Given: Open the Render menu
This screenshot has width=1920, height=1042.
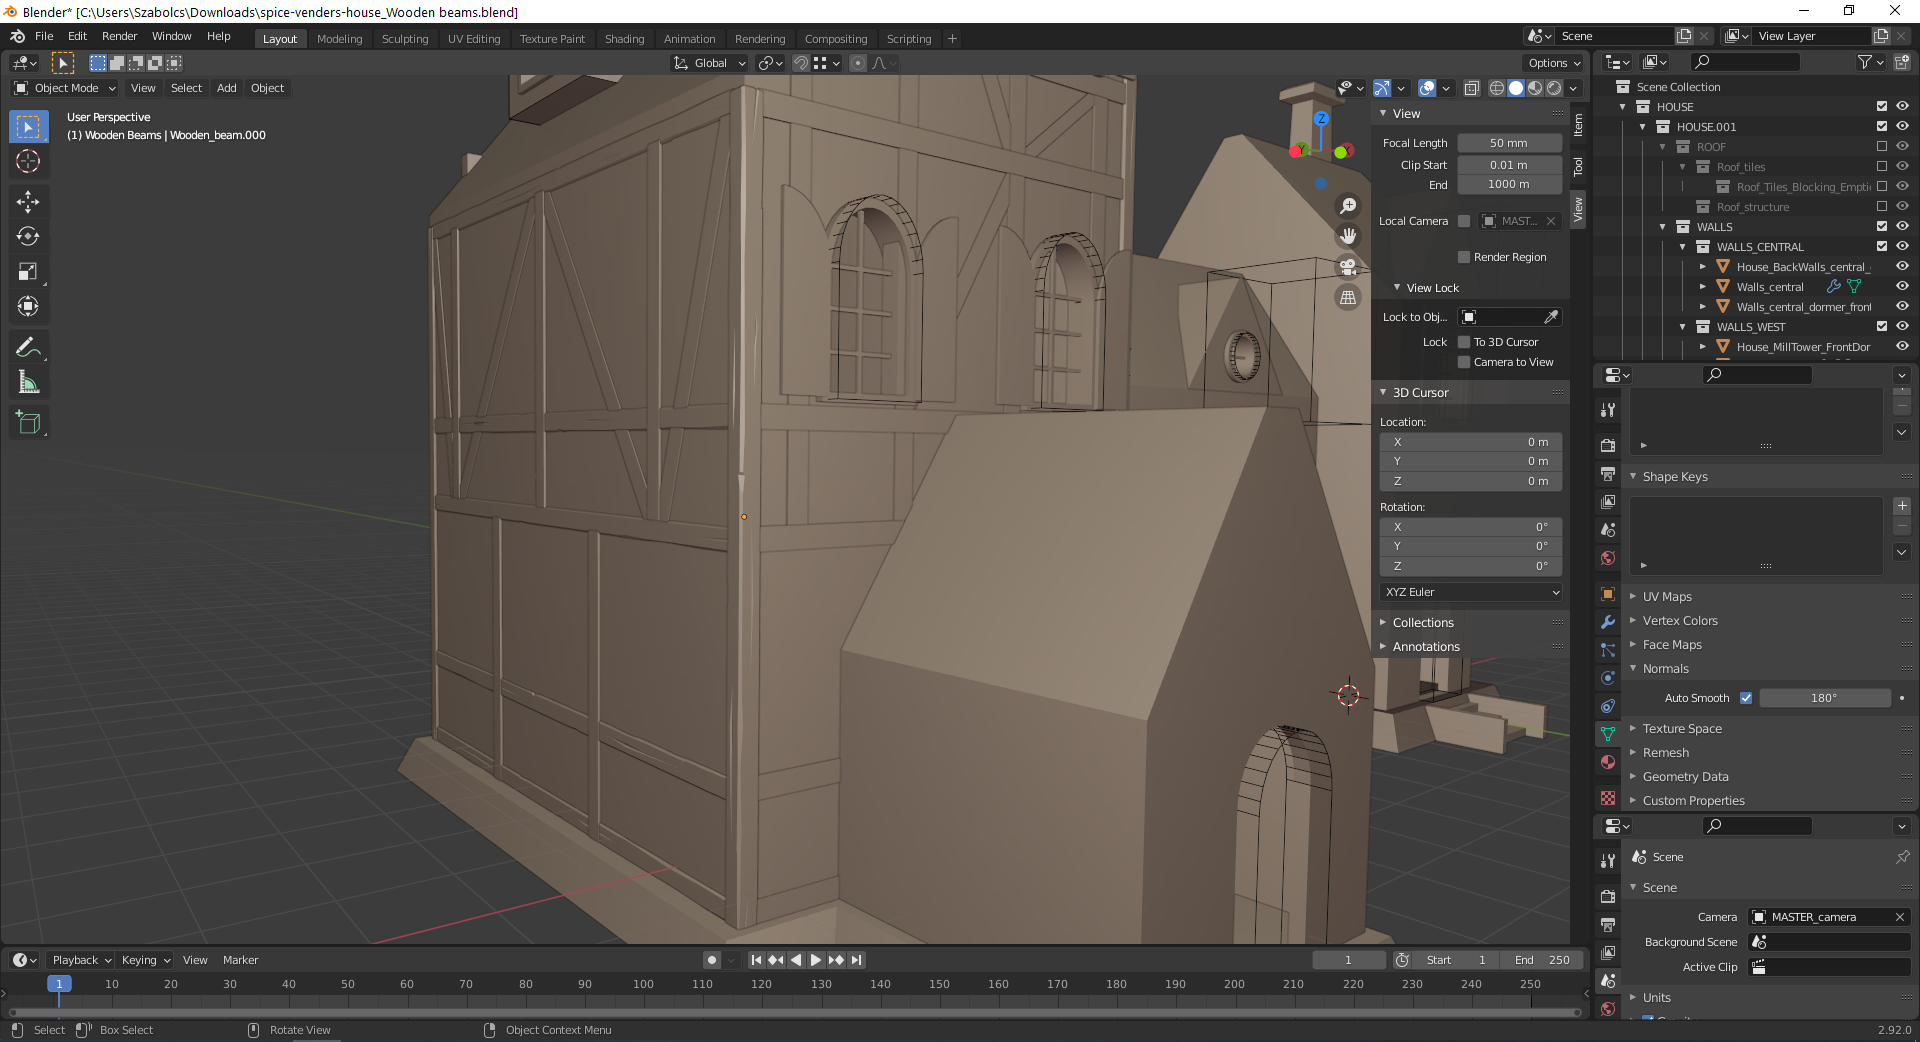Looking at the screenshot, I should 119,36.
